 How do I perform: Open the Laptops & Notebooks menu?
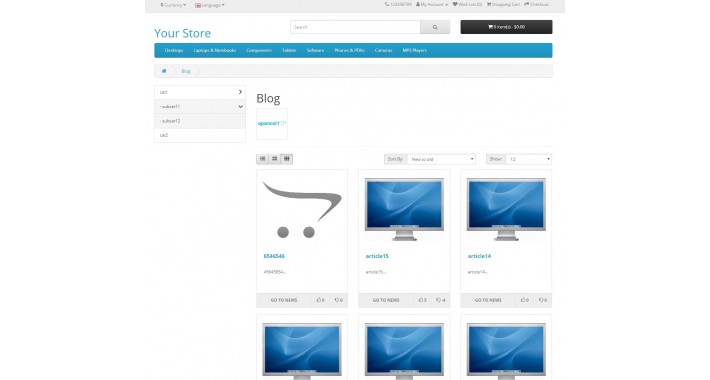pos(215,50)
